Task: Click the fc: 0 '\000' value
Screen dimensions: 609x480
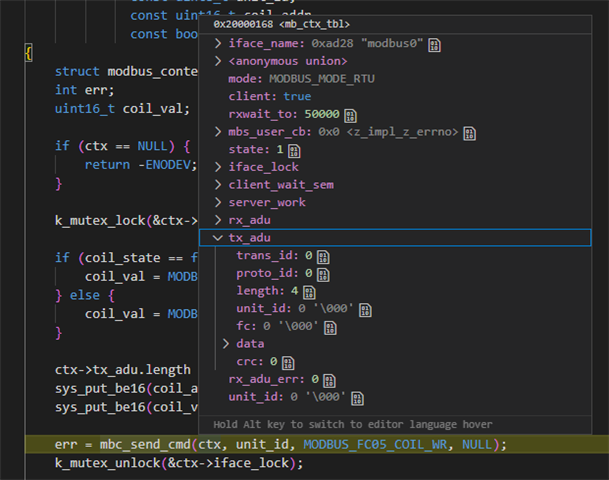Action: point(291,326)
